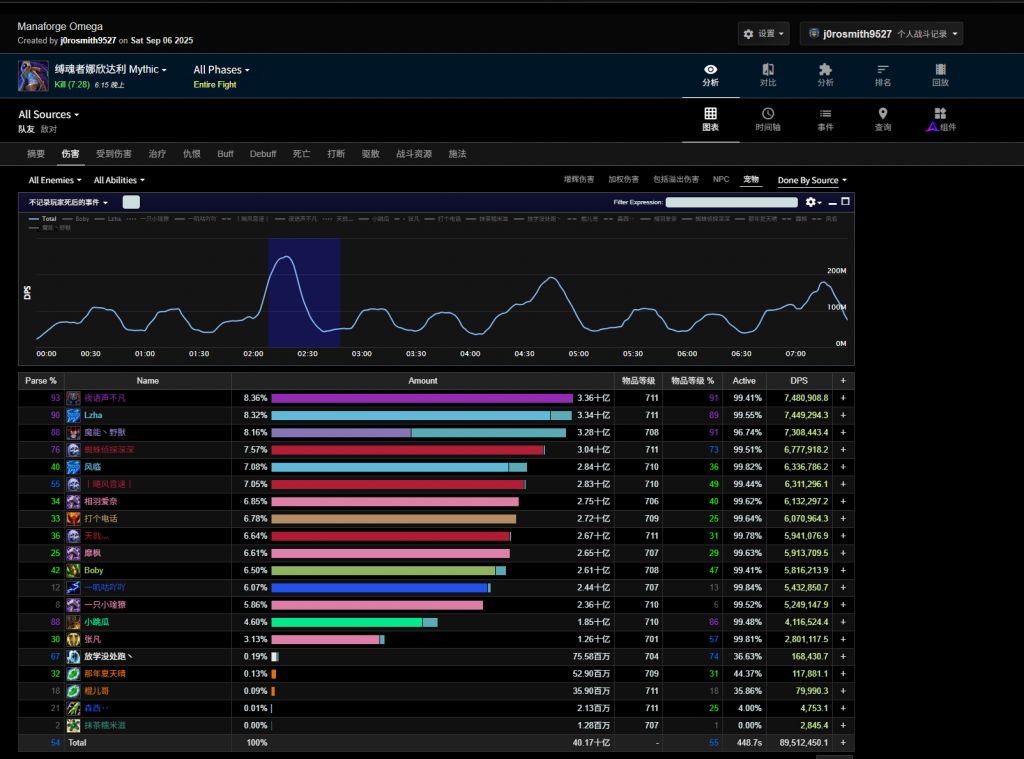Open the Done By Source dropdown
This screenshot has height=759, width=1024.
coord(811,181)
